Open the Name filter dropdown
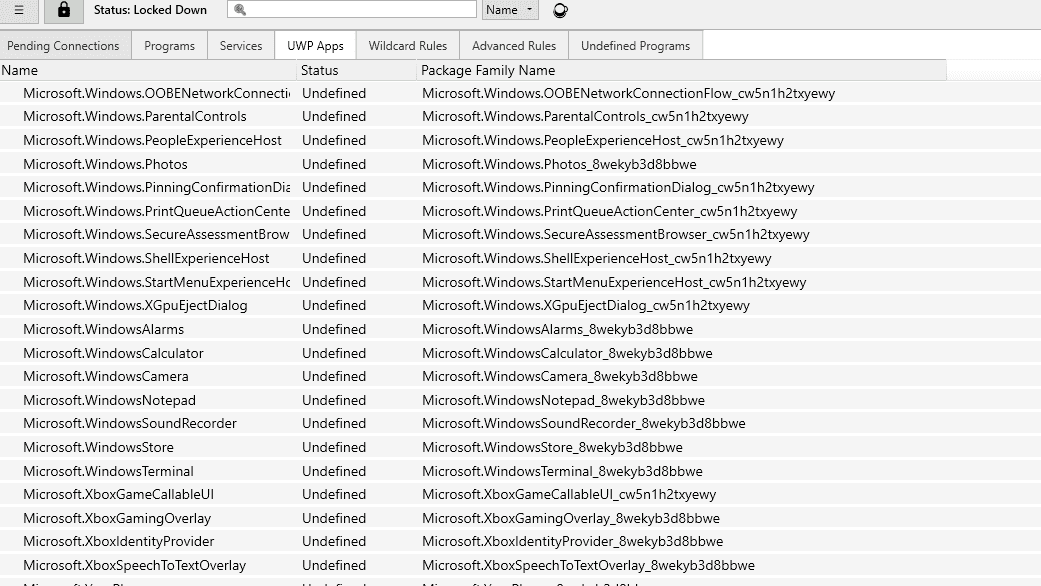 509,10
